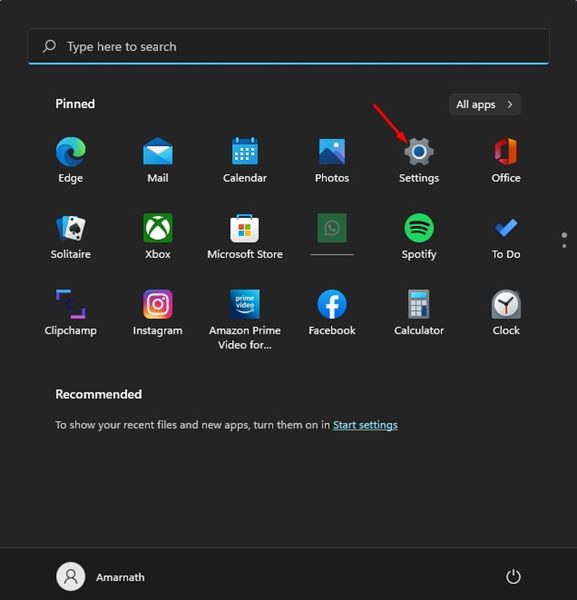Go to next pinned page dot
This screenshot has width=577, height=600.
[x=564, y=246]
